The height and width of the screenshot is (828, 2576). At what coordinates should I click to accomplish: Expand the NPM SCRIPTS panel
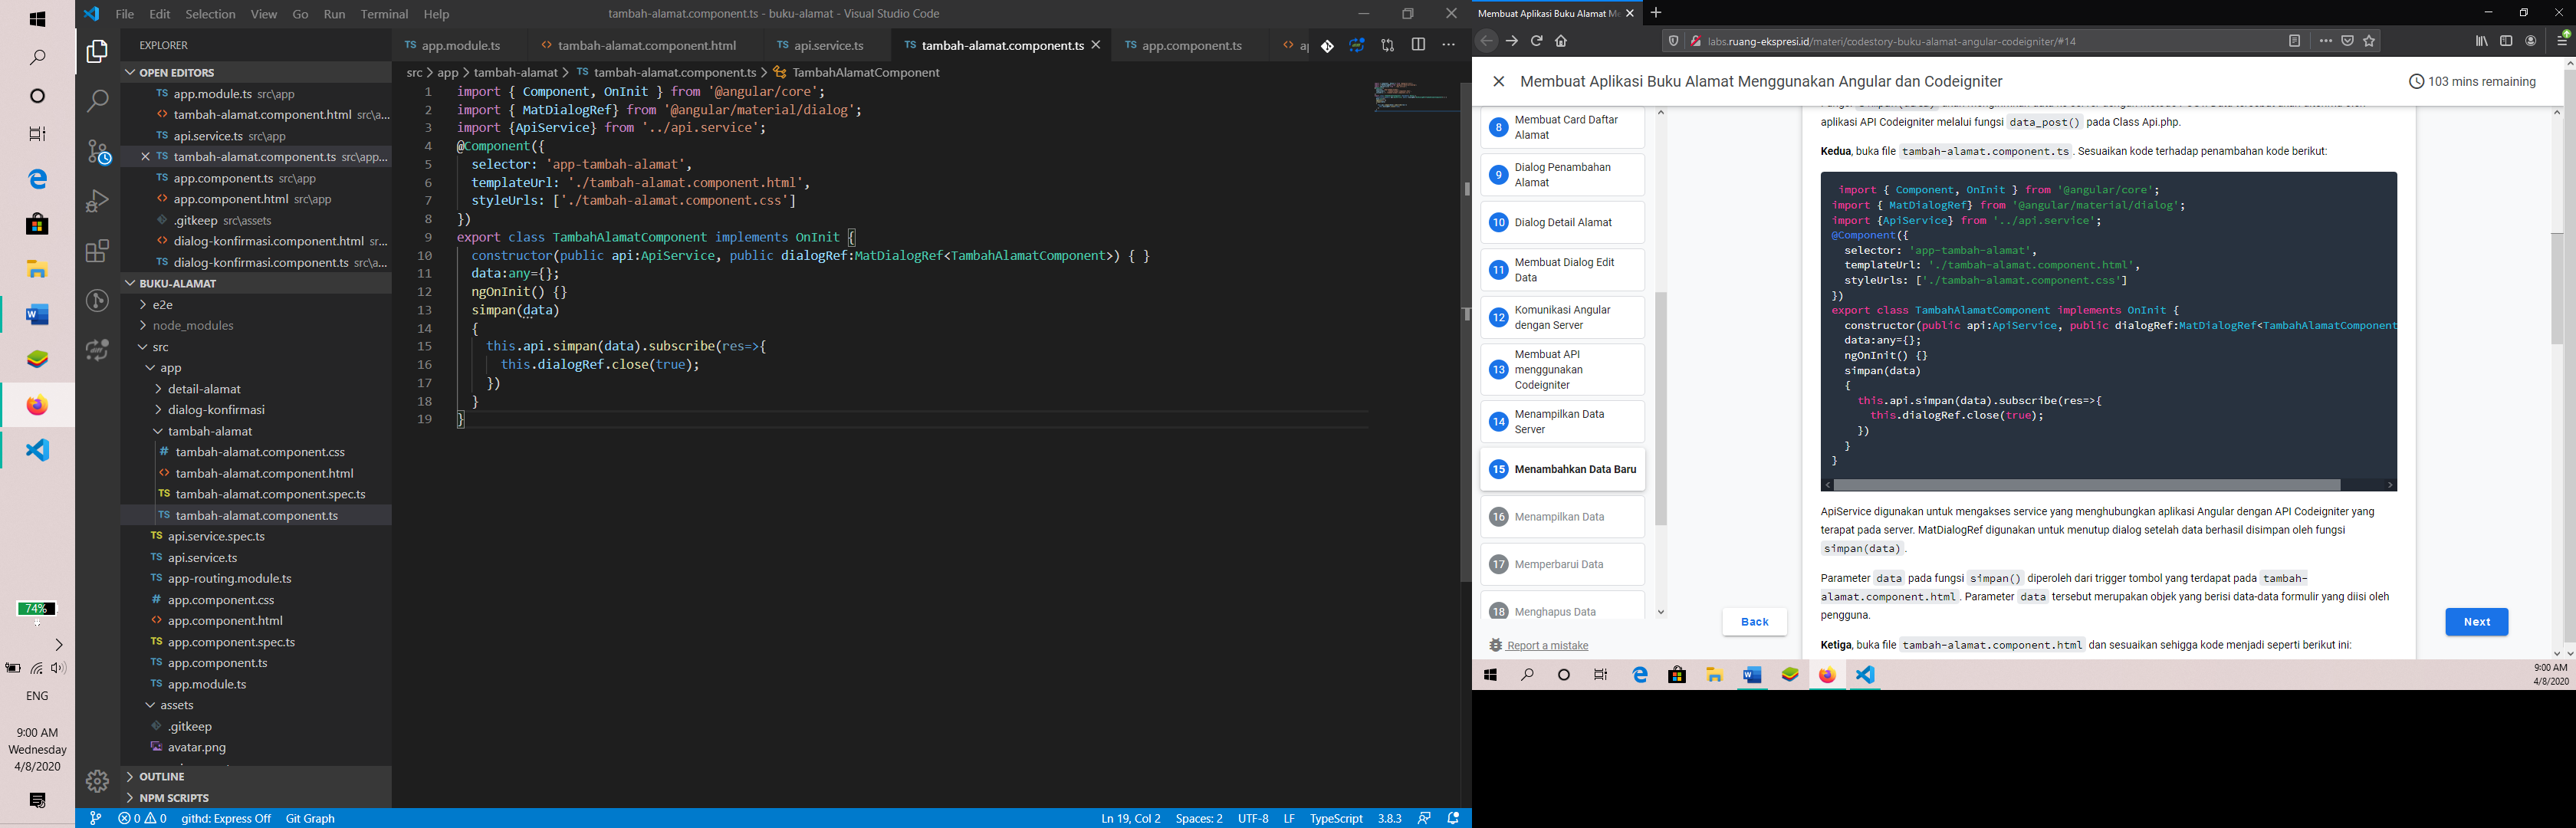(x=255, y=798)
